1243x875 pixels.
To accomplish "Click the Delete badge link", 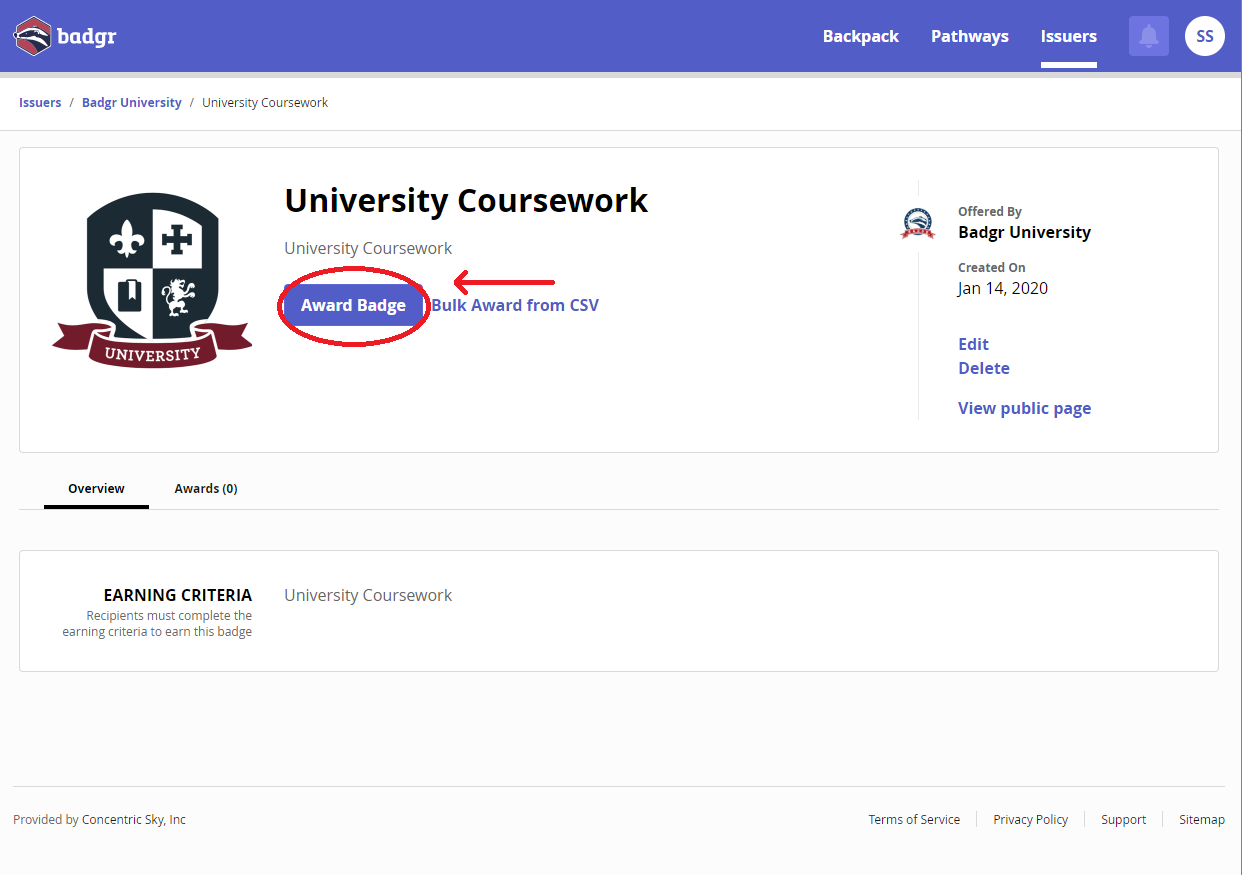I will click(x=984, y=368).
